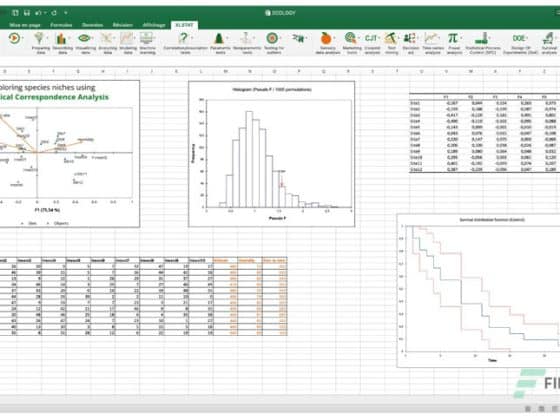Open Conjoint analysis CJT icon
The height and width of the screenshot is (420, 560).
coord(371,38)
